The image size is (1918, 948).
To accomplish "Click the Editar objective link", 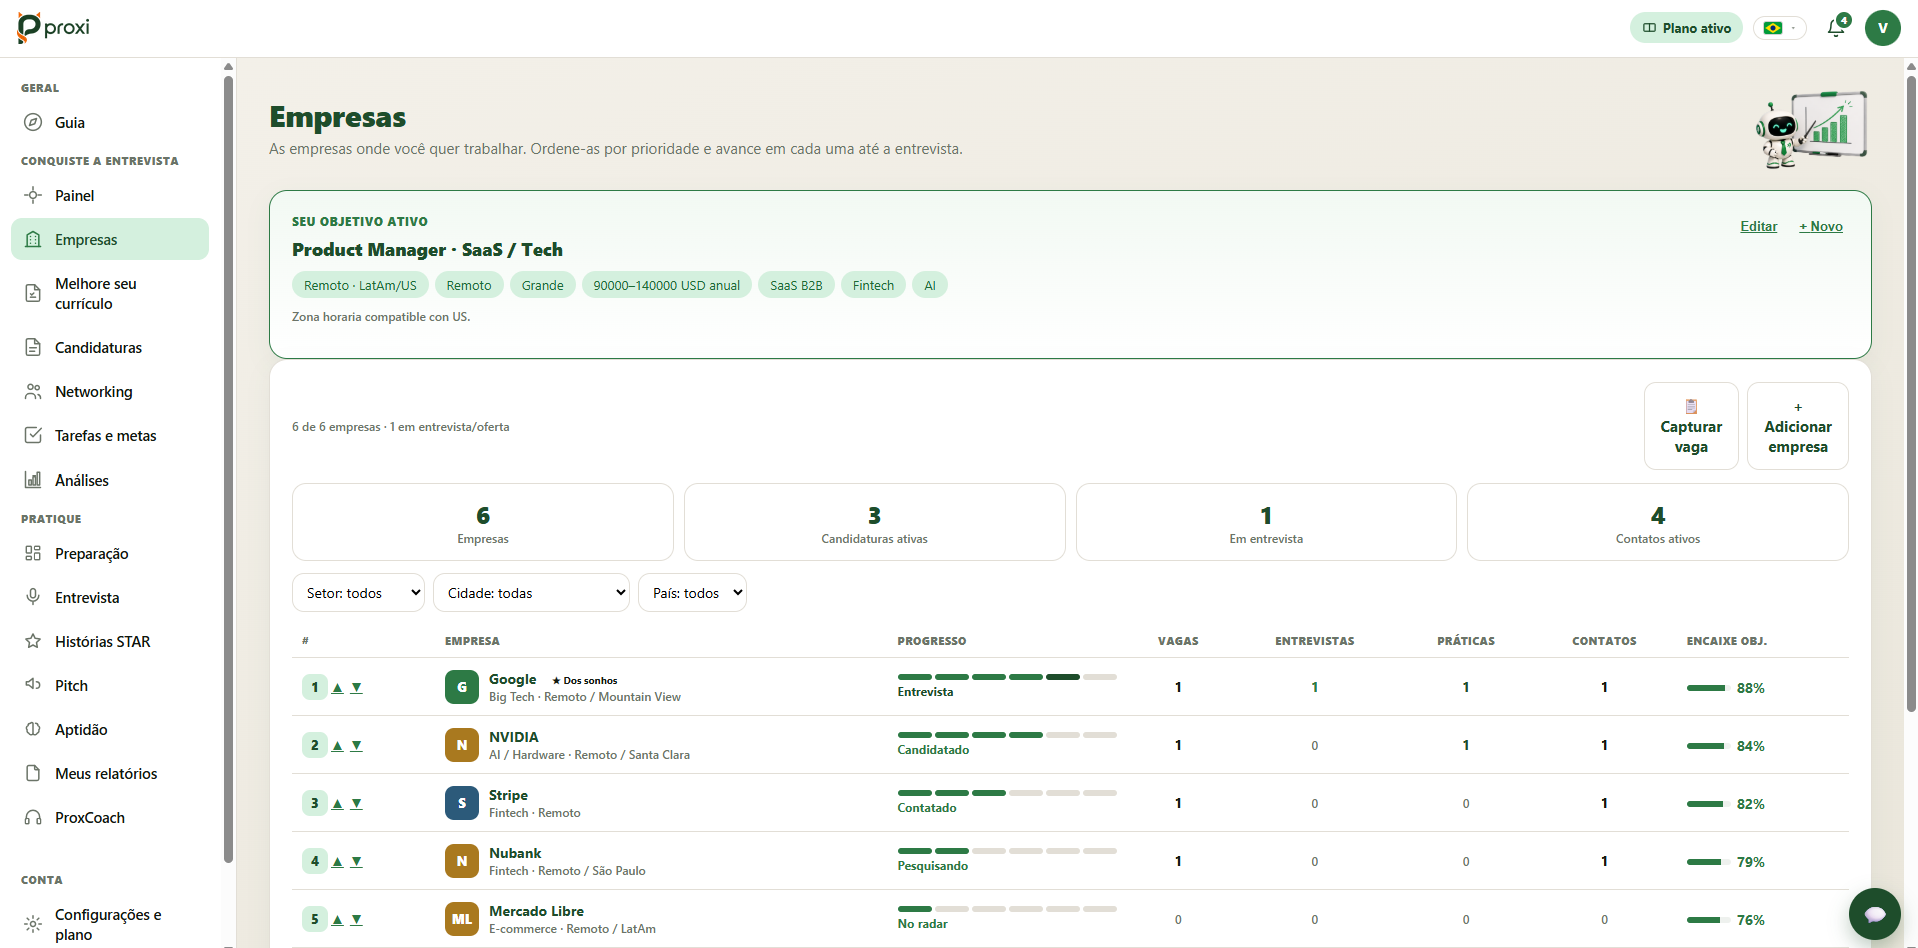I will (1758, 226).
